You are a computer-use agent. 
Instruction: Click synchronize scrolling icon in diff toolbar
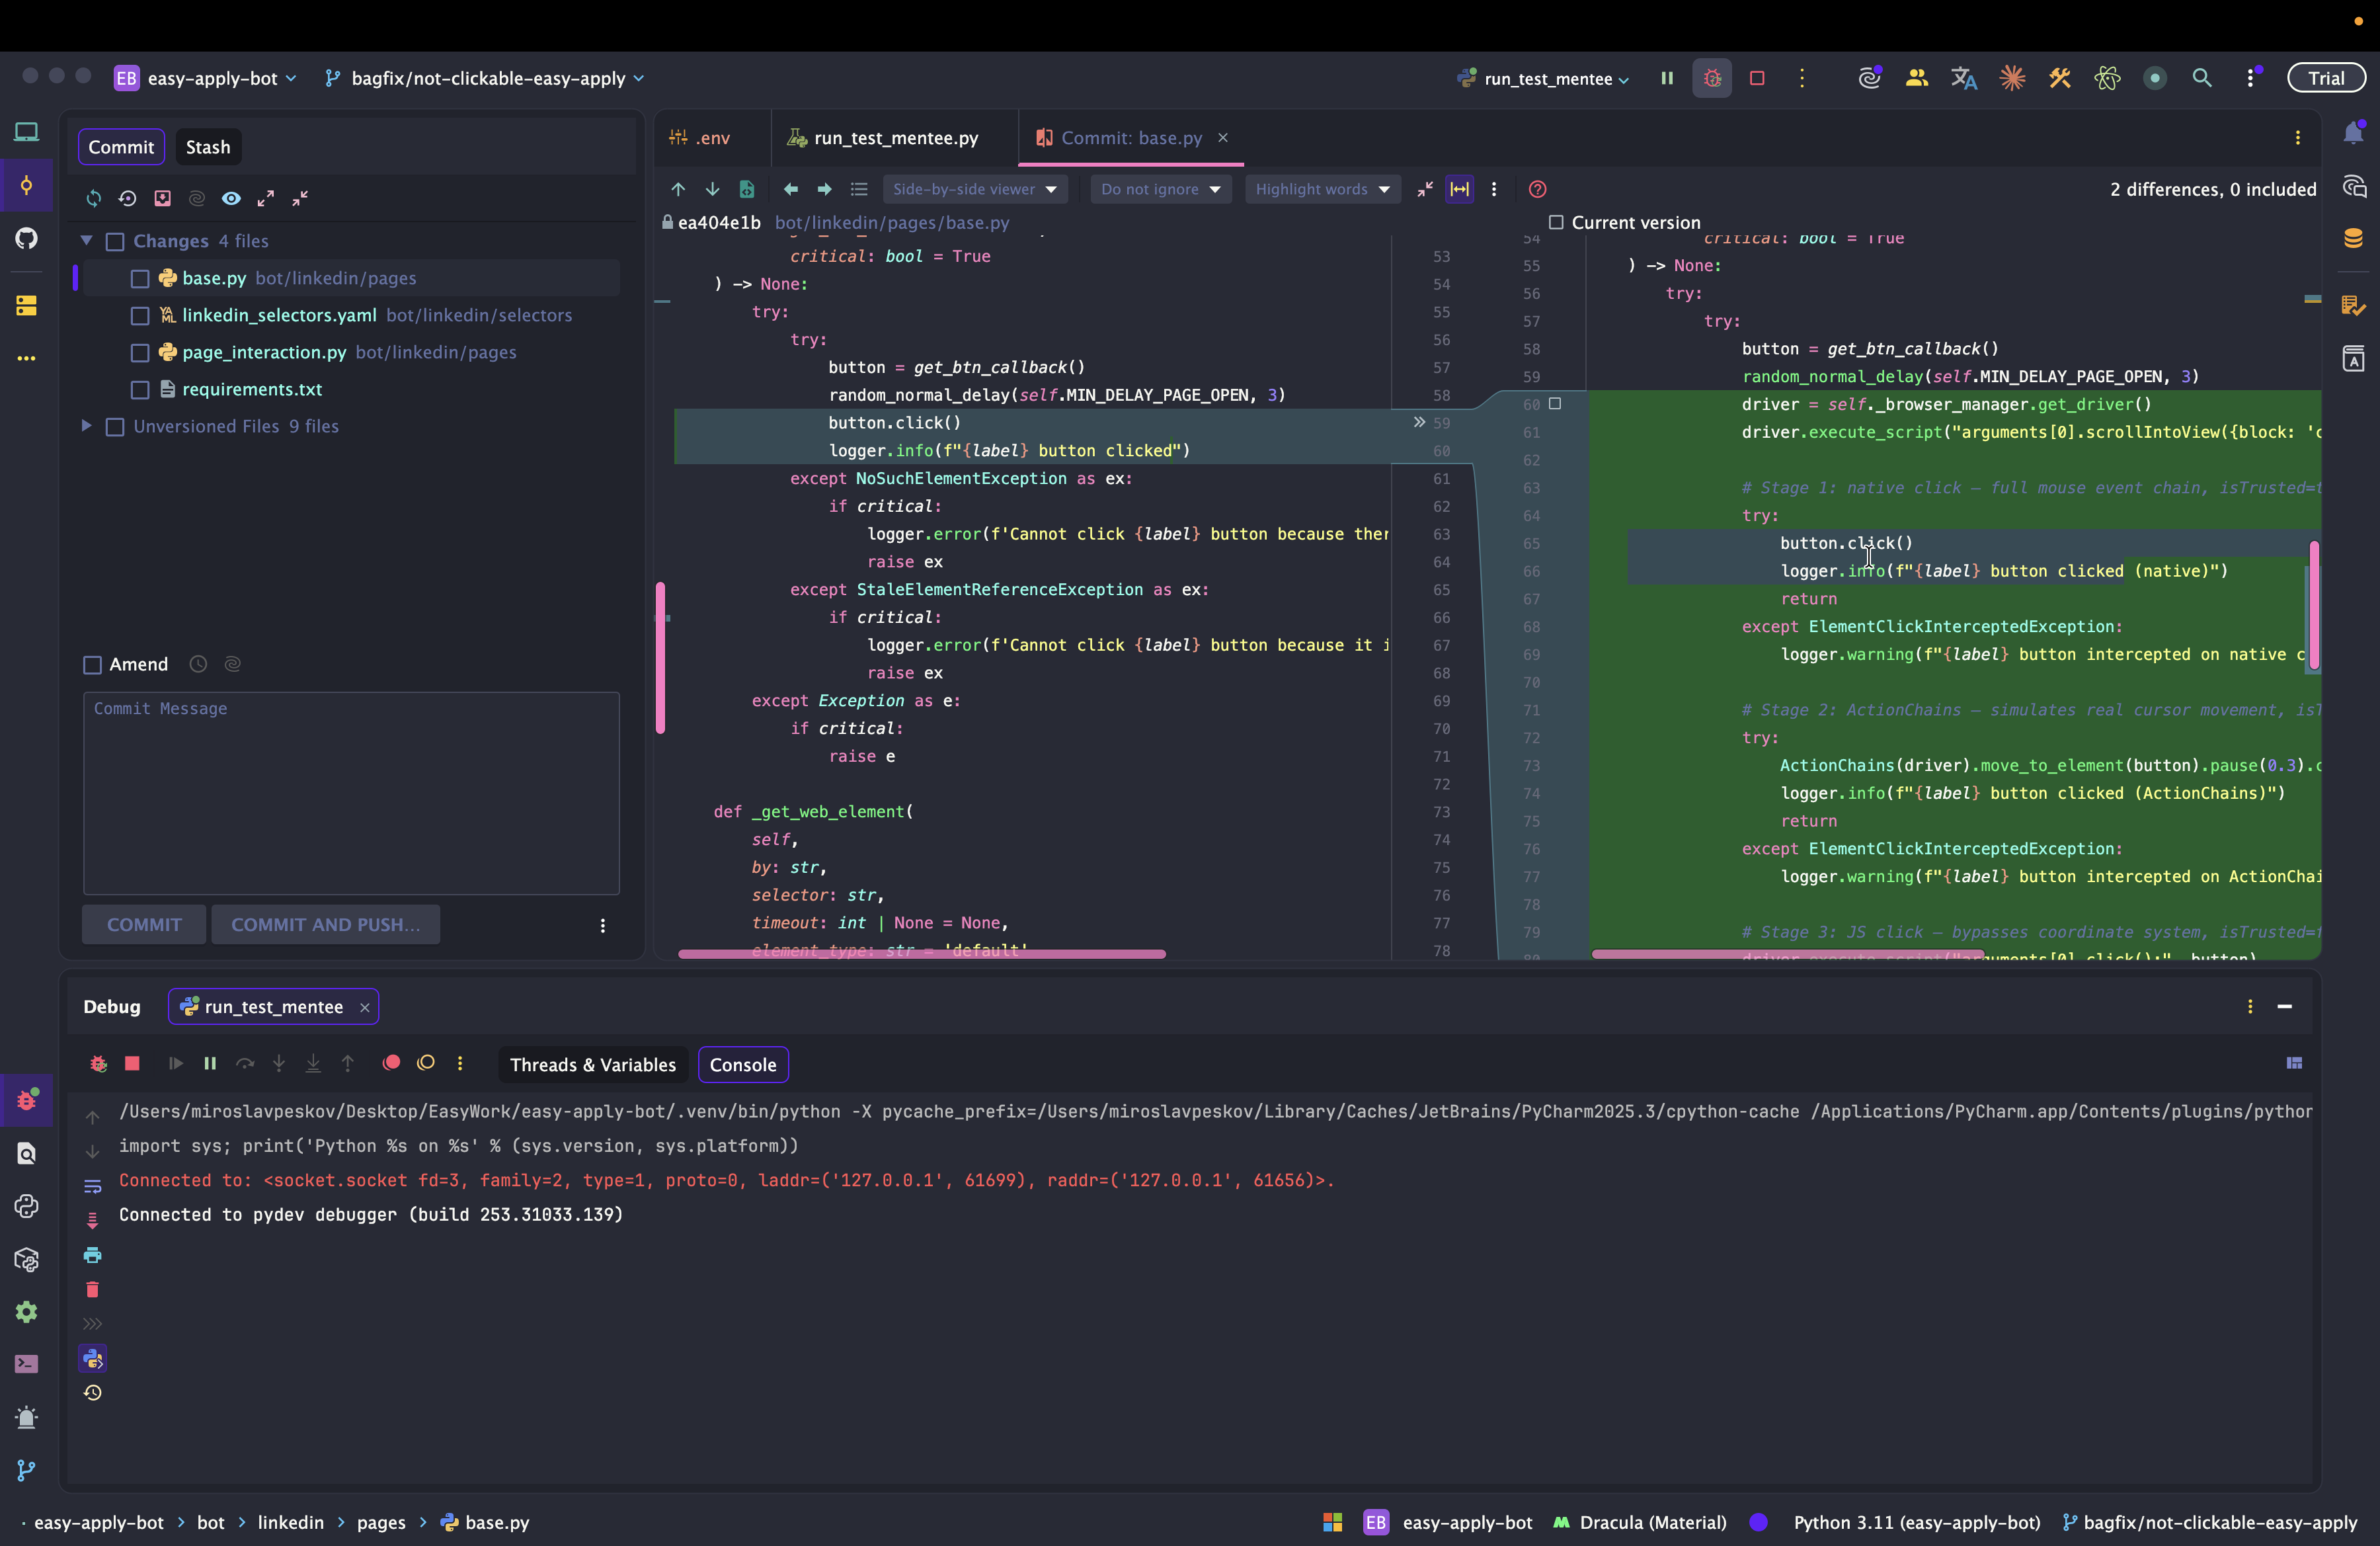[1459, 189]
